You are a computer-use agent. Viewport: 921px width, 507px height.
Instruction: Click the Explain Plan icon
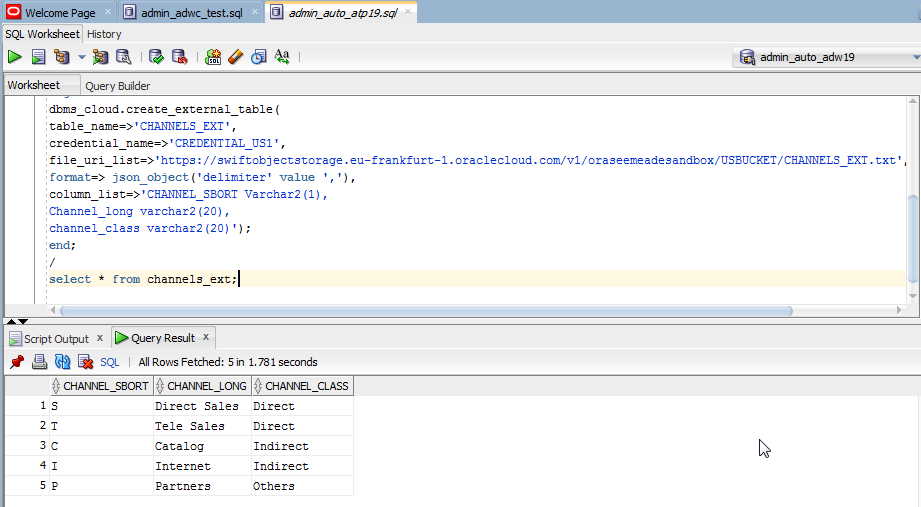point(62,57)
